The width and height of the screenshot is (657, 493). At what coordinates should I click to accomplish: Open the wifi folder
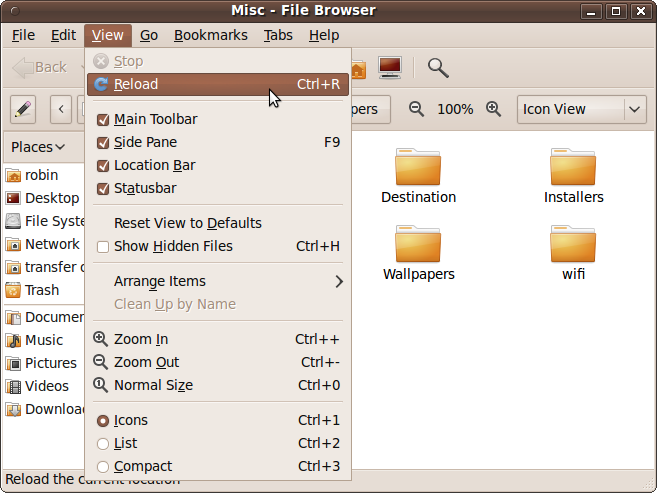pos(573,253)
